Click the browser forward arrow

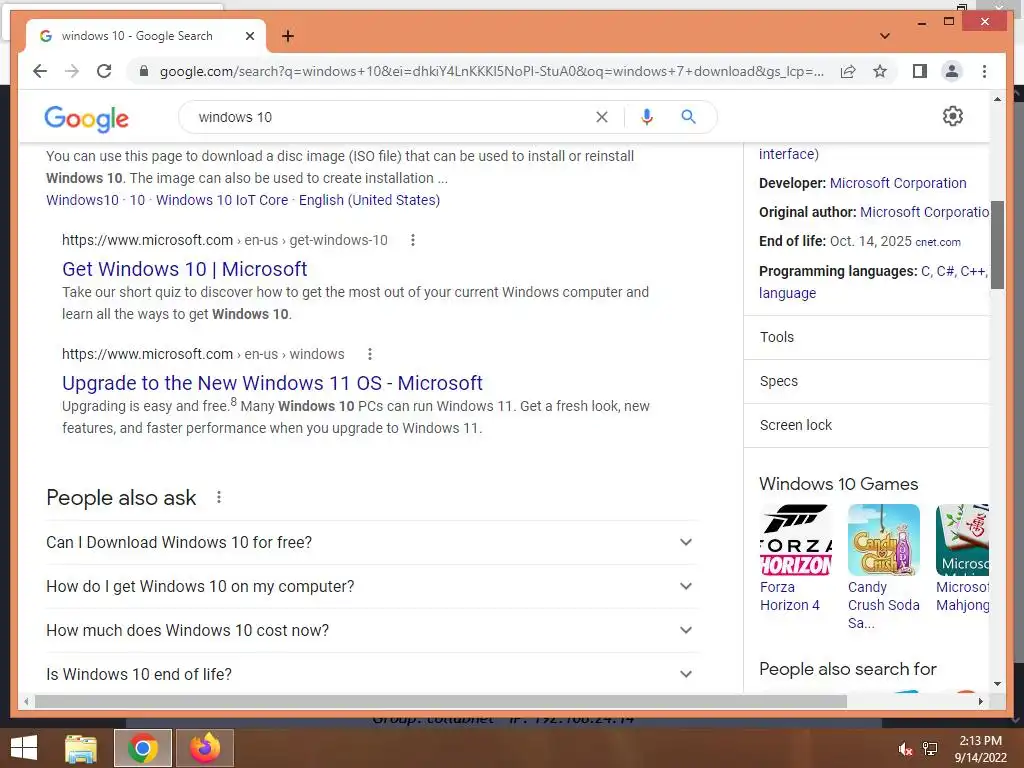(x=72, y=71)
